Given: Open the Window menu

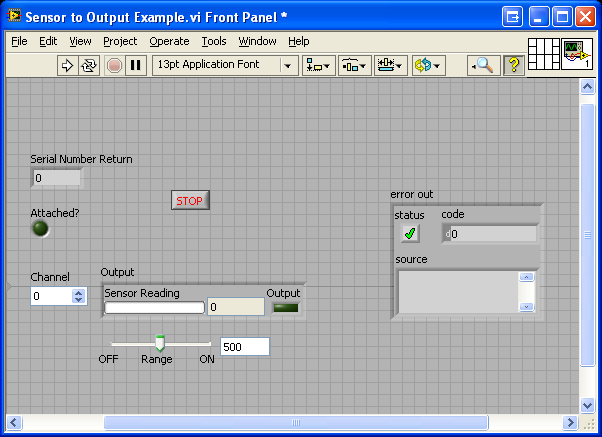Looking at the screenshot, I should click(x=257, y=41).
